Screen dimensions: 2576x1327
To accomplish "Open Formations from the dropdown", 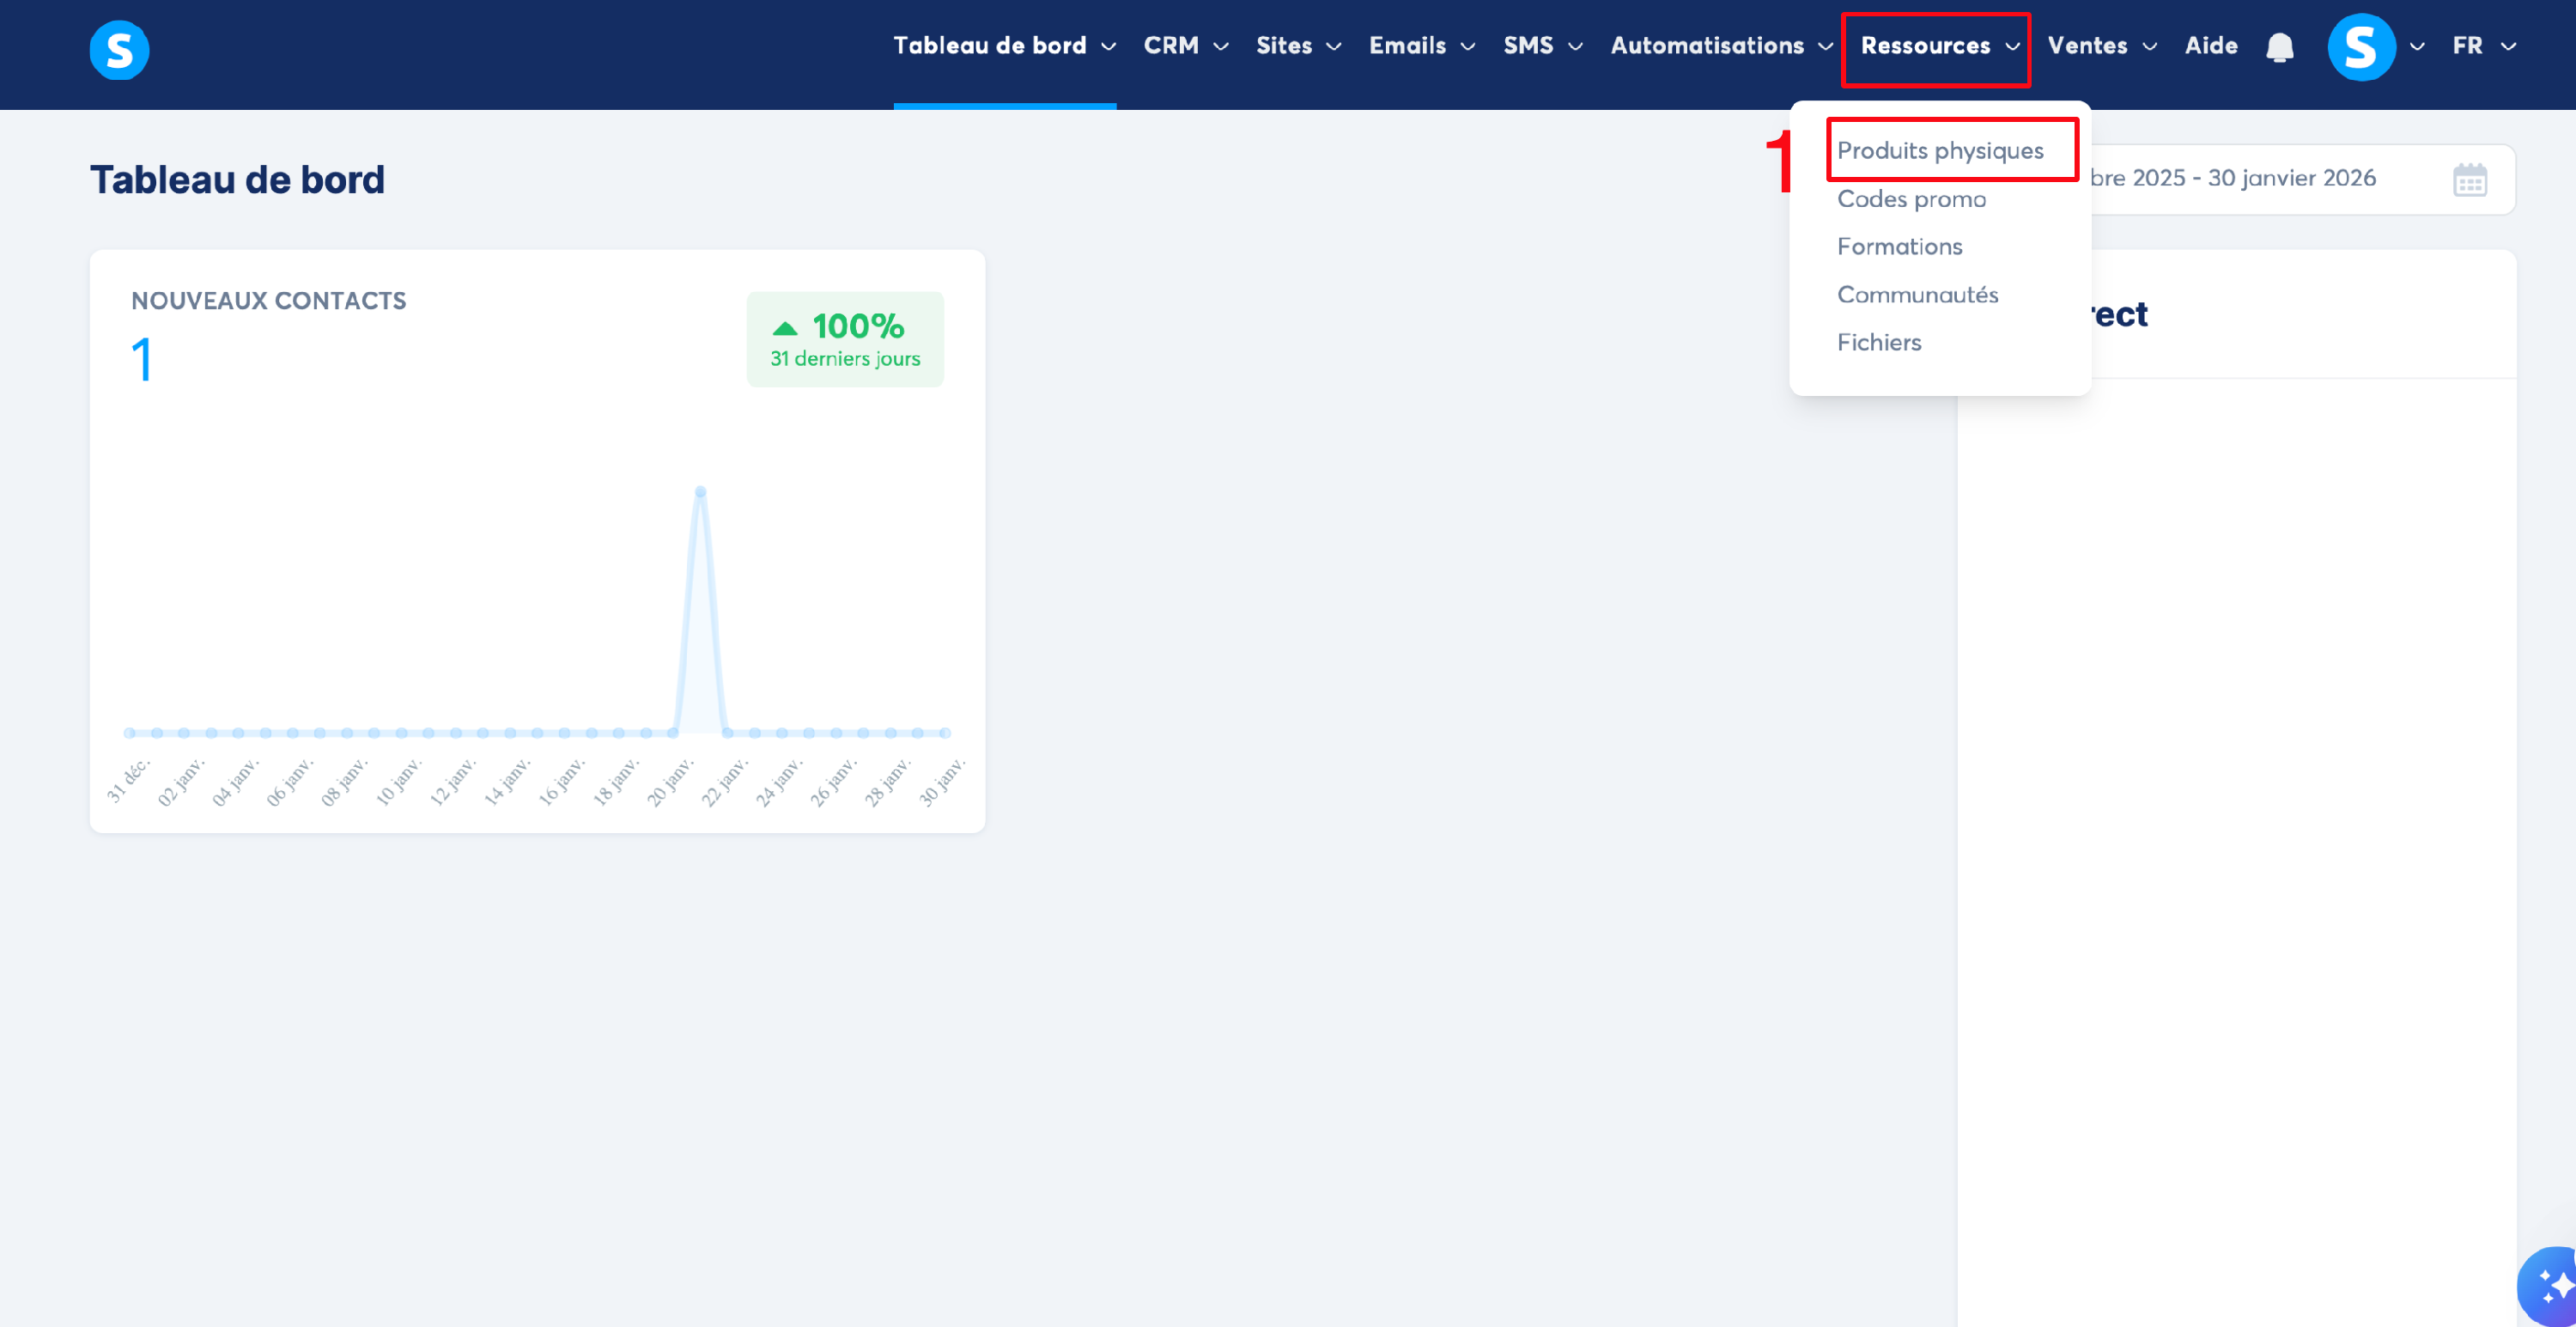I will (1899, 247).
